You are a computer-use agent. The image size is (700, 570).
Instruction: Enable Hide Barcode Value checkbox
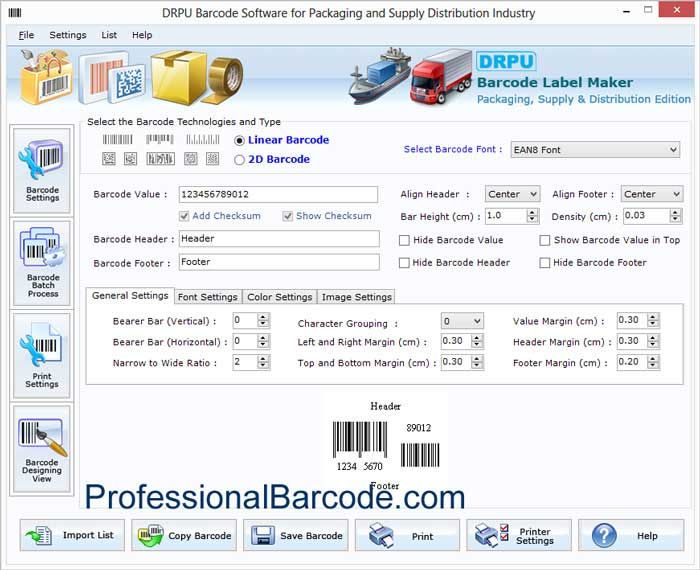click(404, 241)
